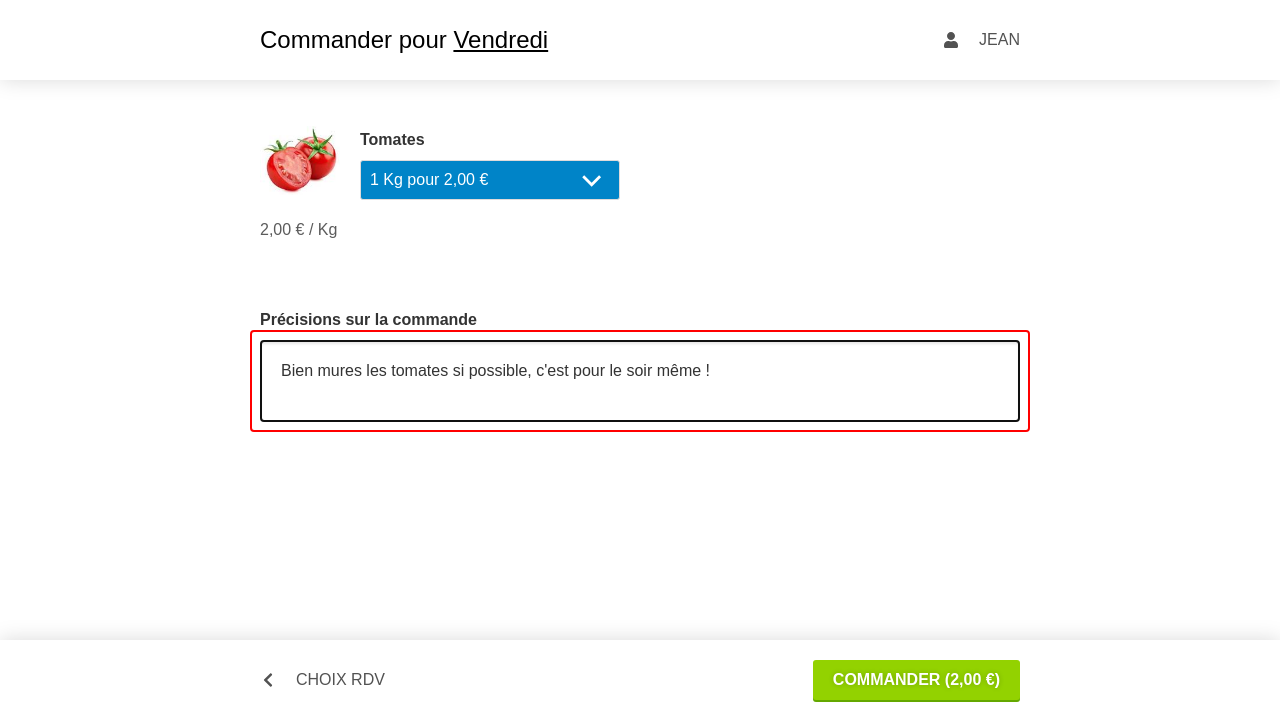Focus the order details text area
Screen dimensions: 1280x720
click(640, 381)
